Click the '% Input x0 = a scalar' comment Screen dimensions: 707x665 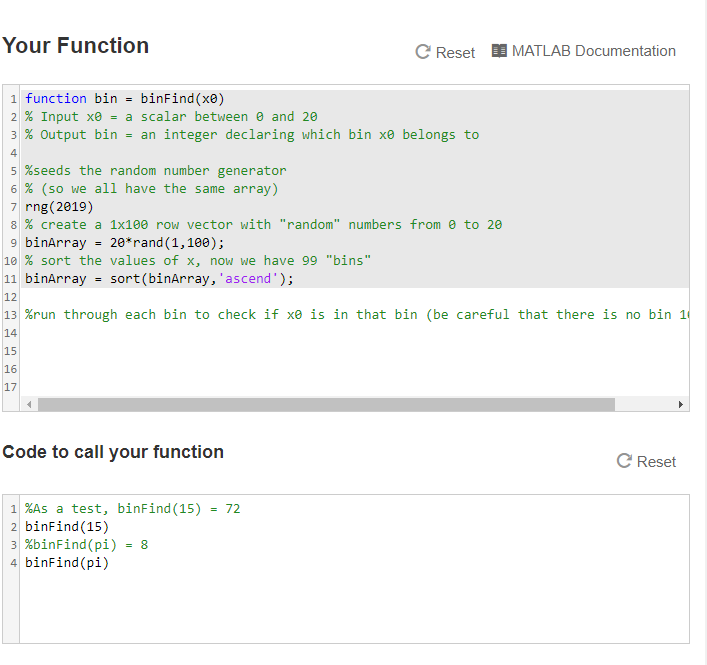[x=171, y=117]
